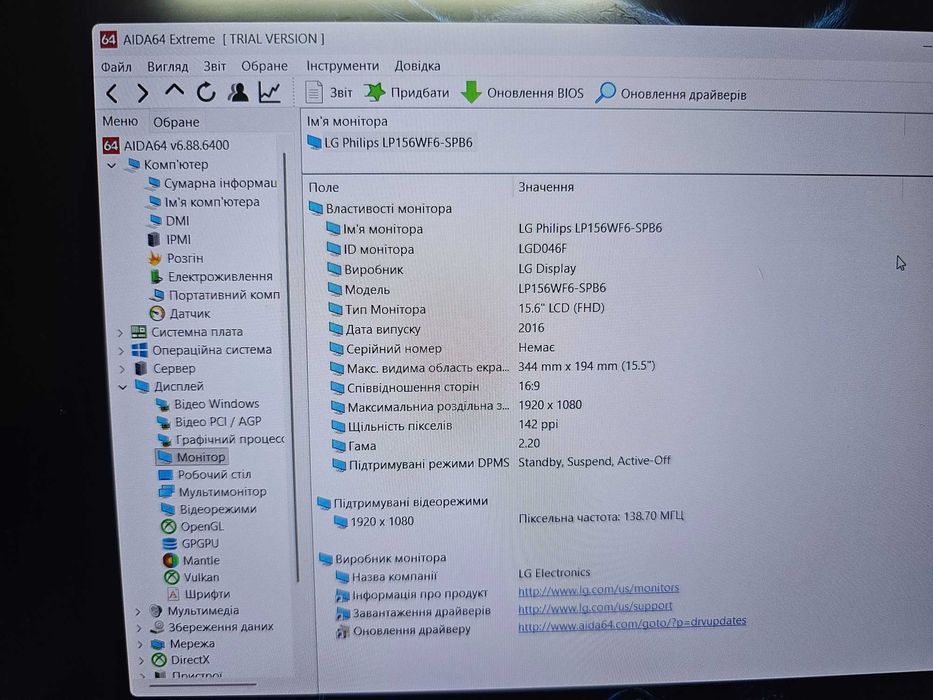Expand the Сервер tree node
The image size is (933, 700).
pos(121,369)
